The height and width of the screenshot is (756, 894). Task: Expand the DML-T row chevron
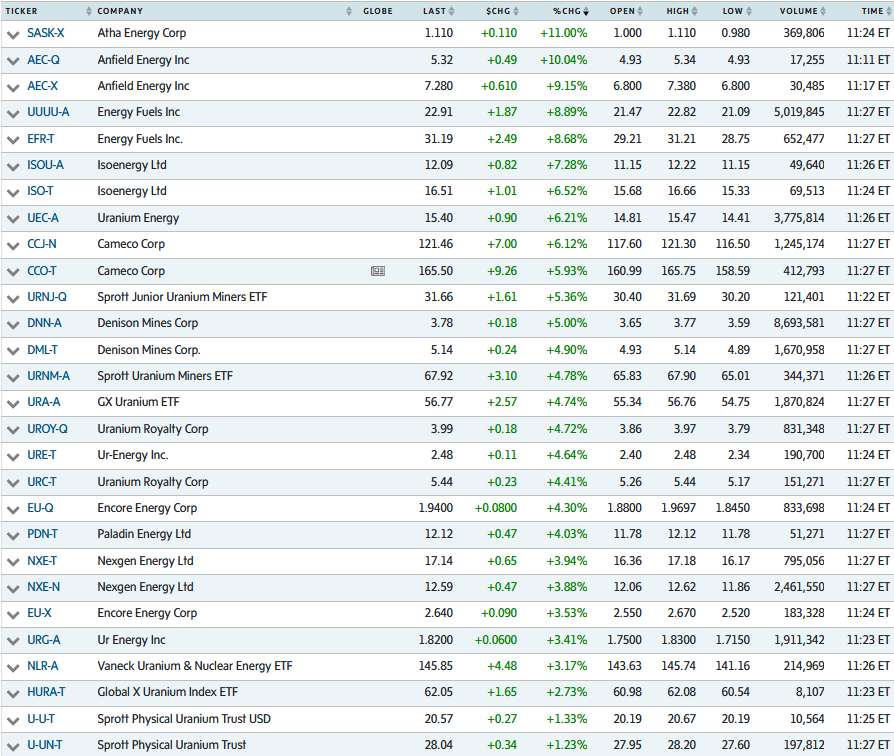click(13, 351)
